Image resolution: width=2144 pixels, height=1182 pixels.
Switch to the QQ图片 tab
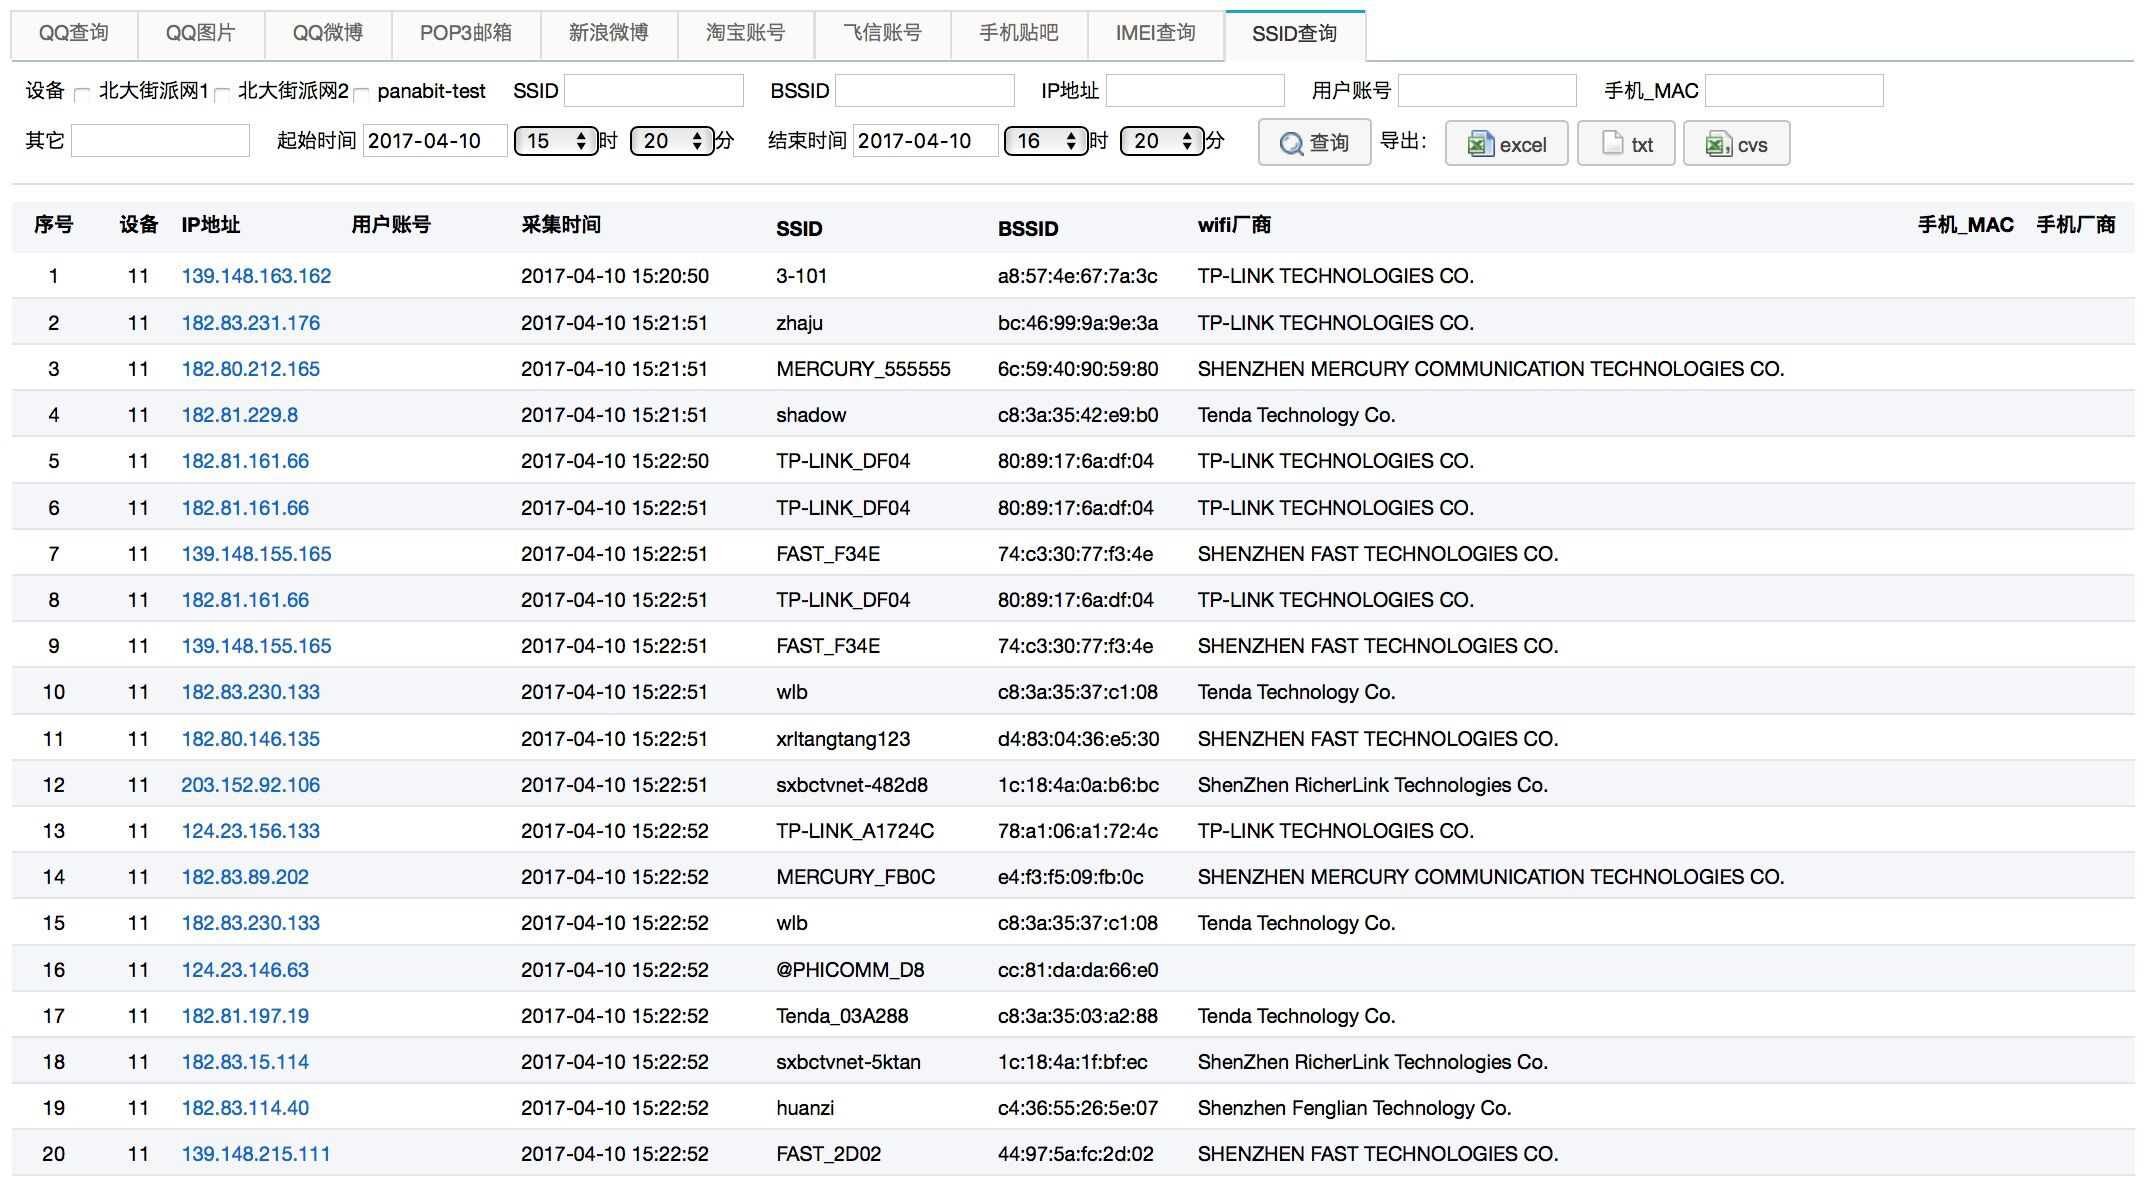(201, 33)
